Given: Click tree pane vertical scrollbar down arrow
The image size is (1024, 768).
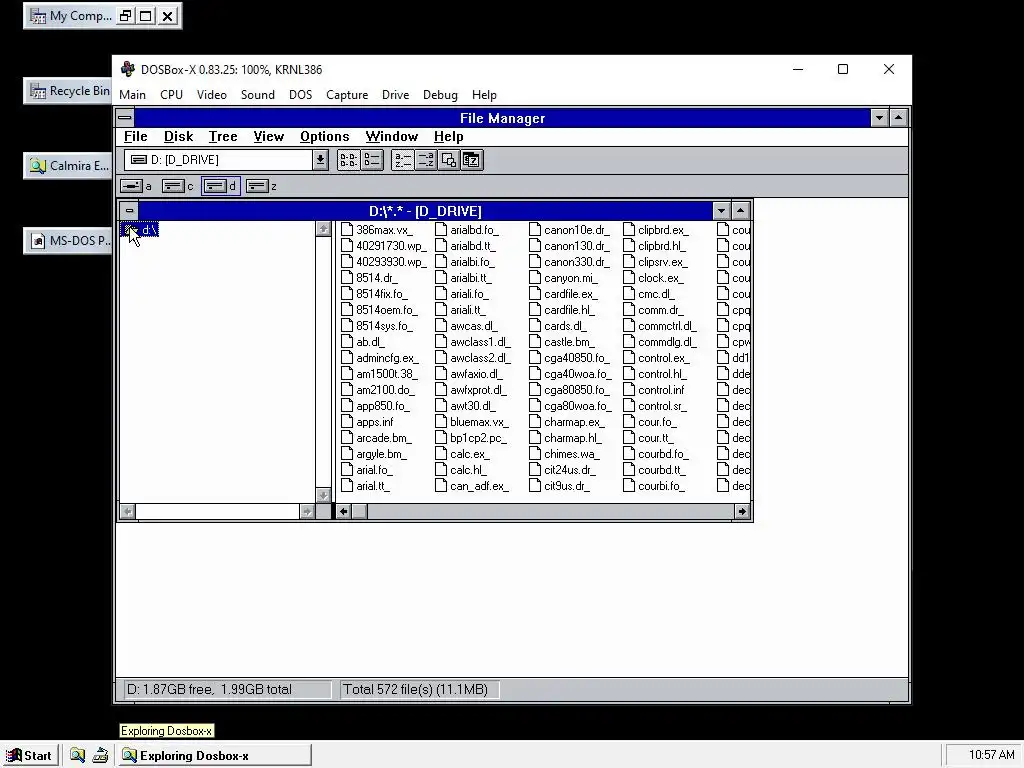Looking at the screenshot, I should tap(323, 495).
